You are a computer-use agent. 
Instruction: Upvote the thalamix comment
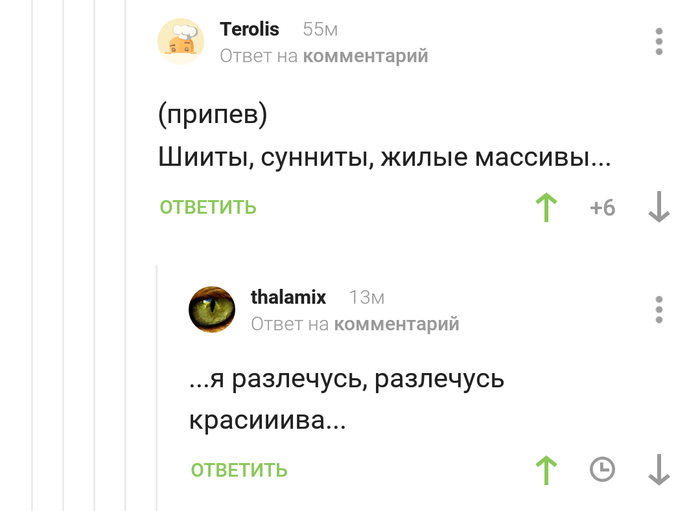click(546, 470)
